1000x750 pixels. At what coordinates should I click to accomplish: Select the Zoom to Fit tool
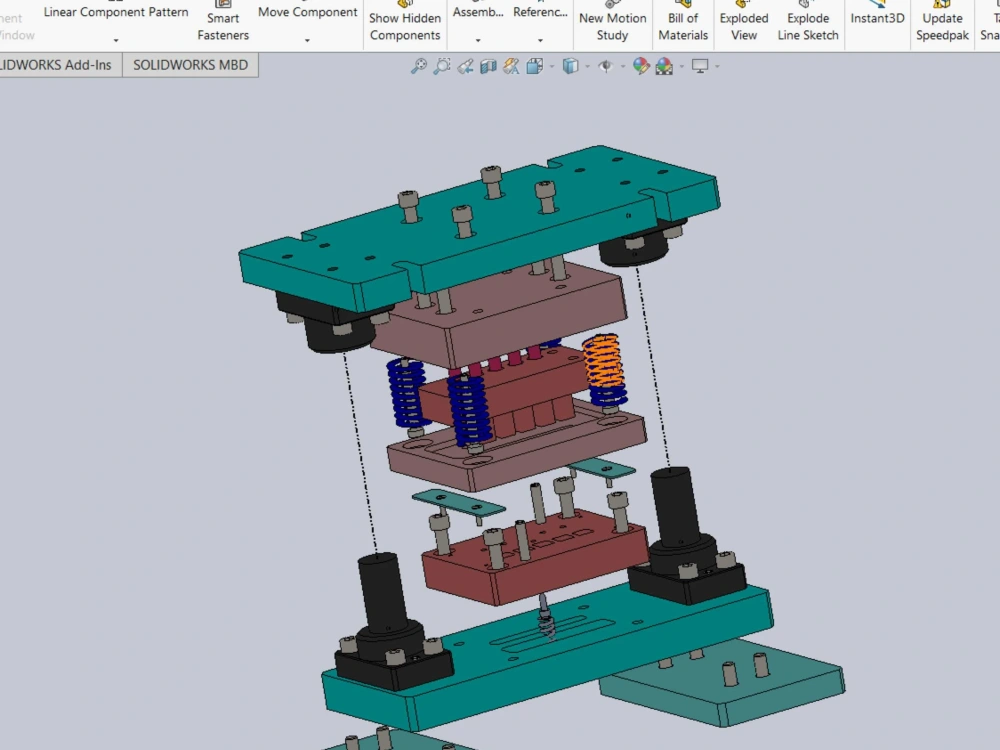click(x=418, y=66)
